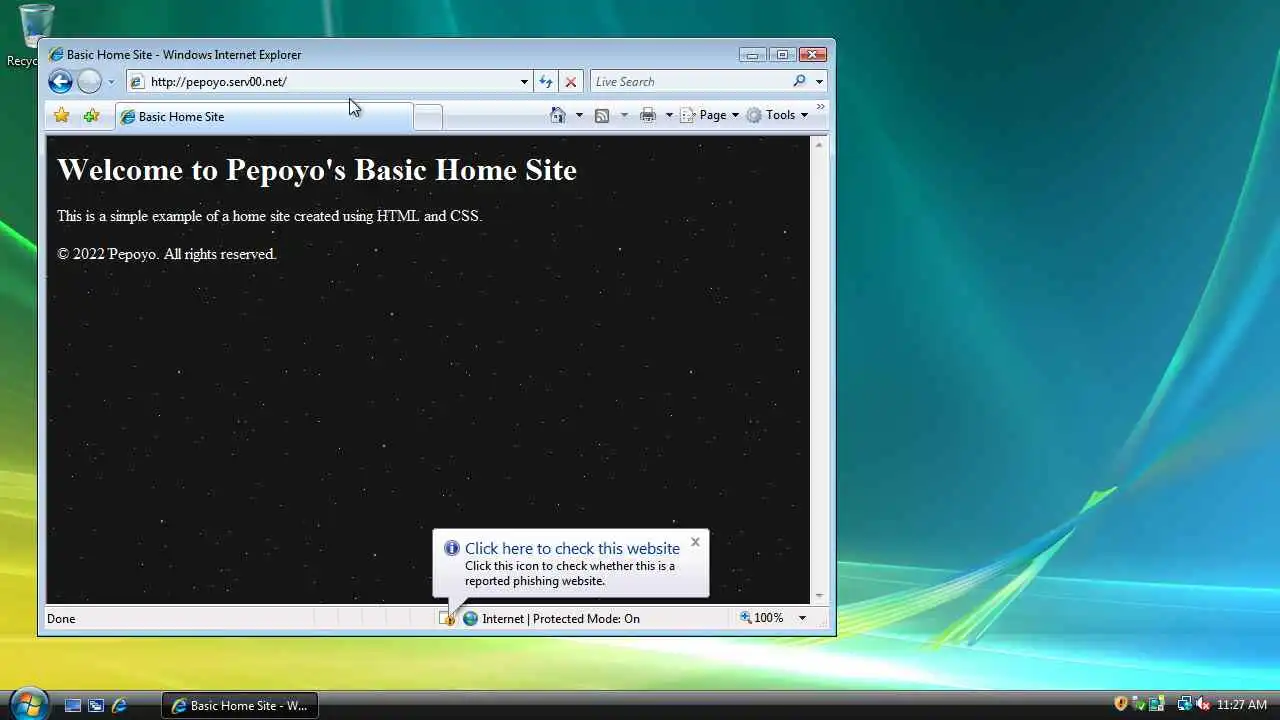Open a new blank tab
This screenshot has height=720, width=1280.
[x=428, y=117]
